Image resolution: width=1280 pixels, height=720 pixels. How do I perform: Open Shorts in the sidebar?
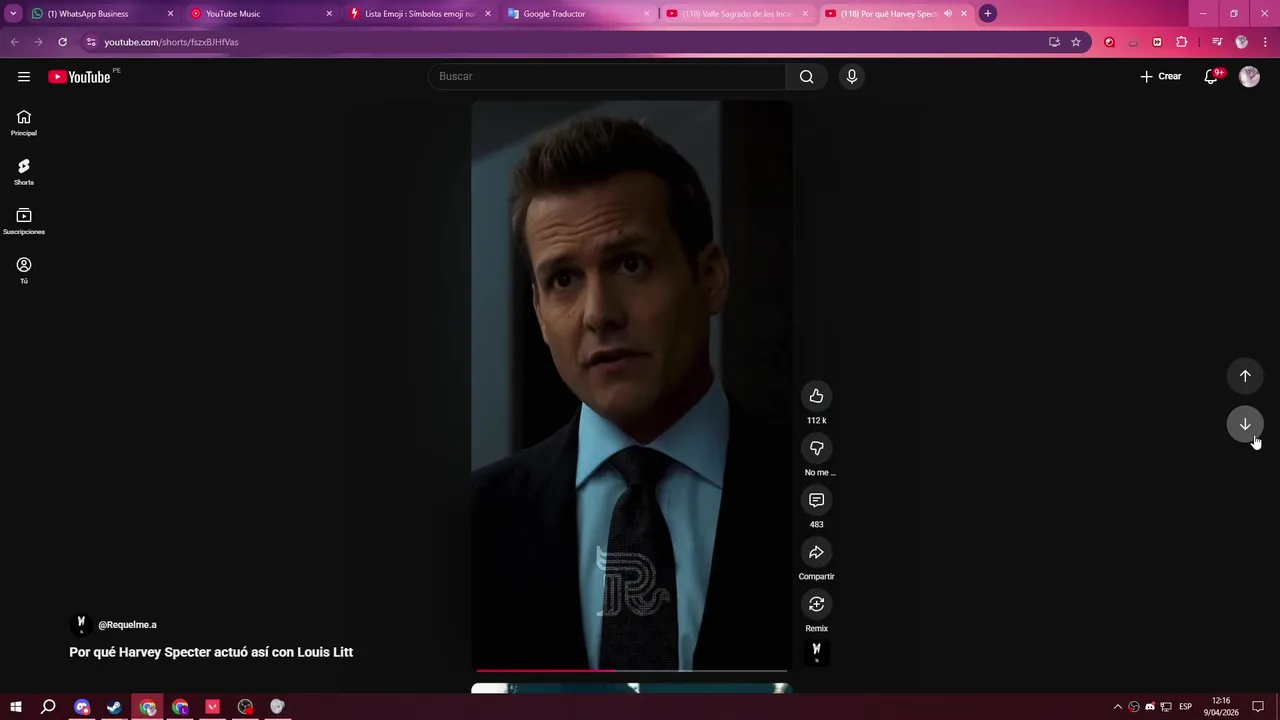[24, 172]
